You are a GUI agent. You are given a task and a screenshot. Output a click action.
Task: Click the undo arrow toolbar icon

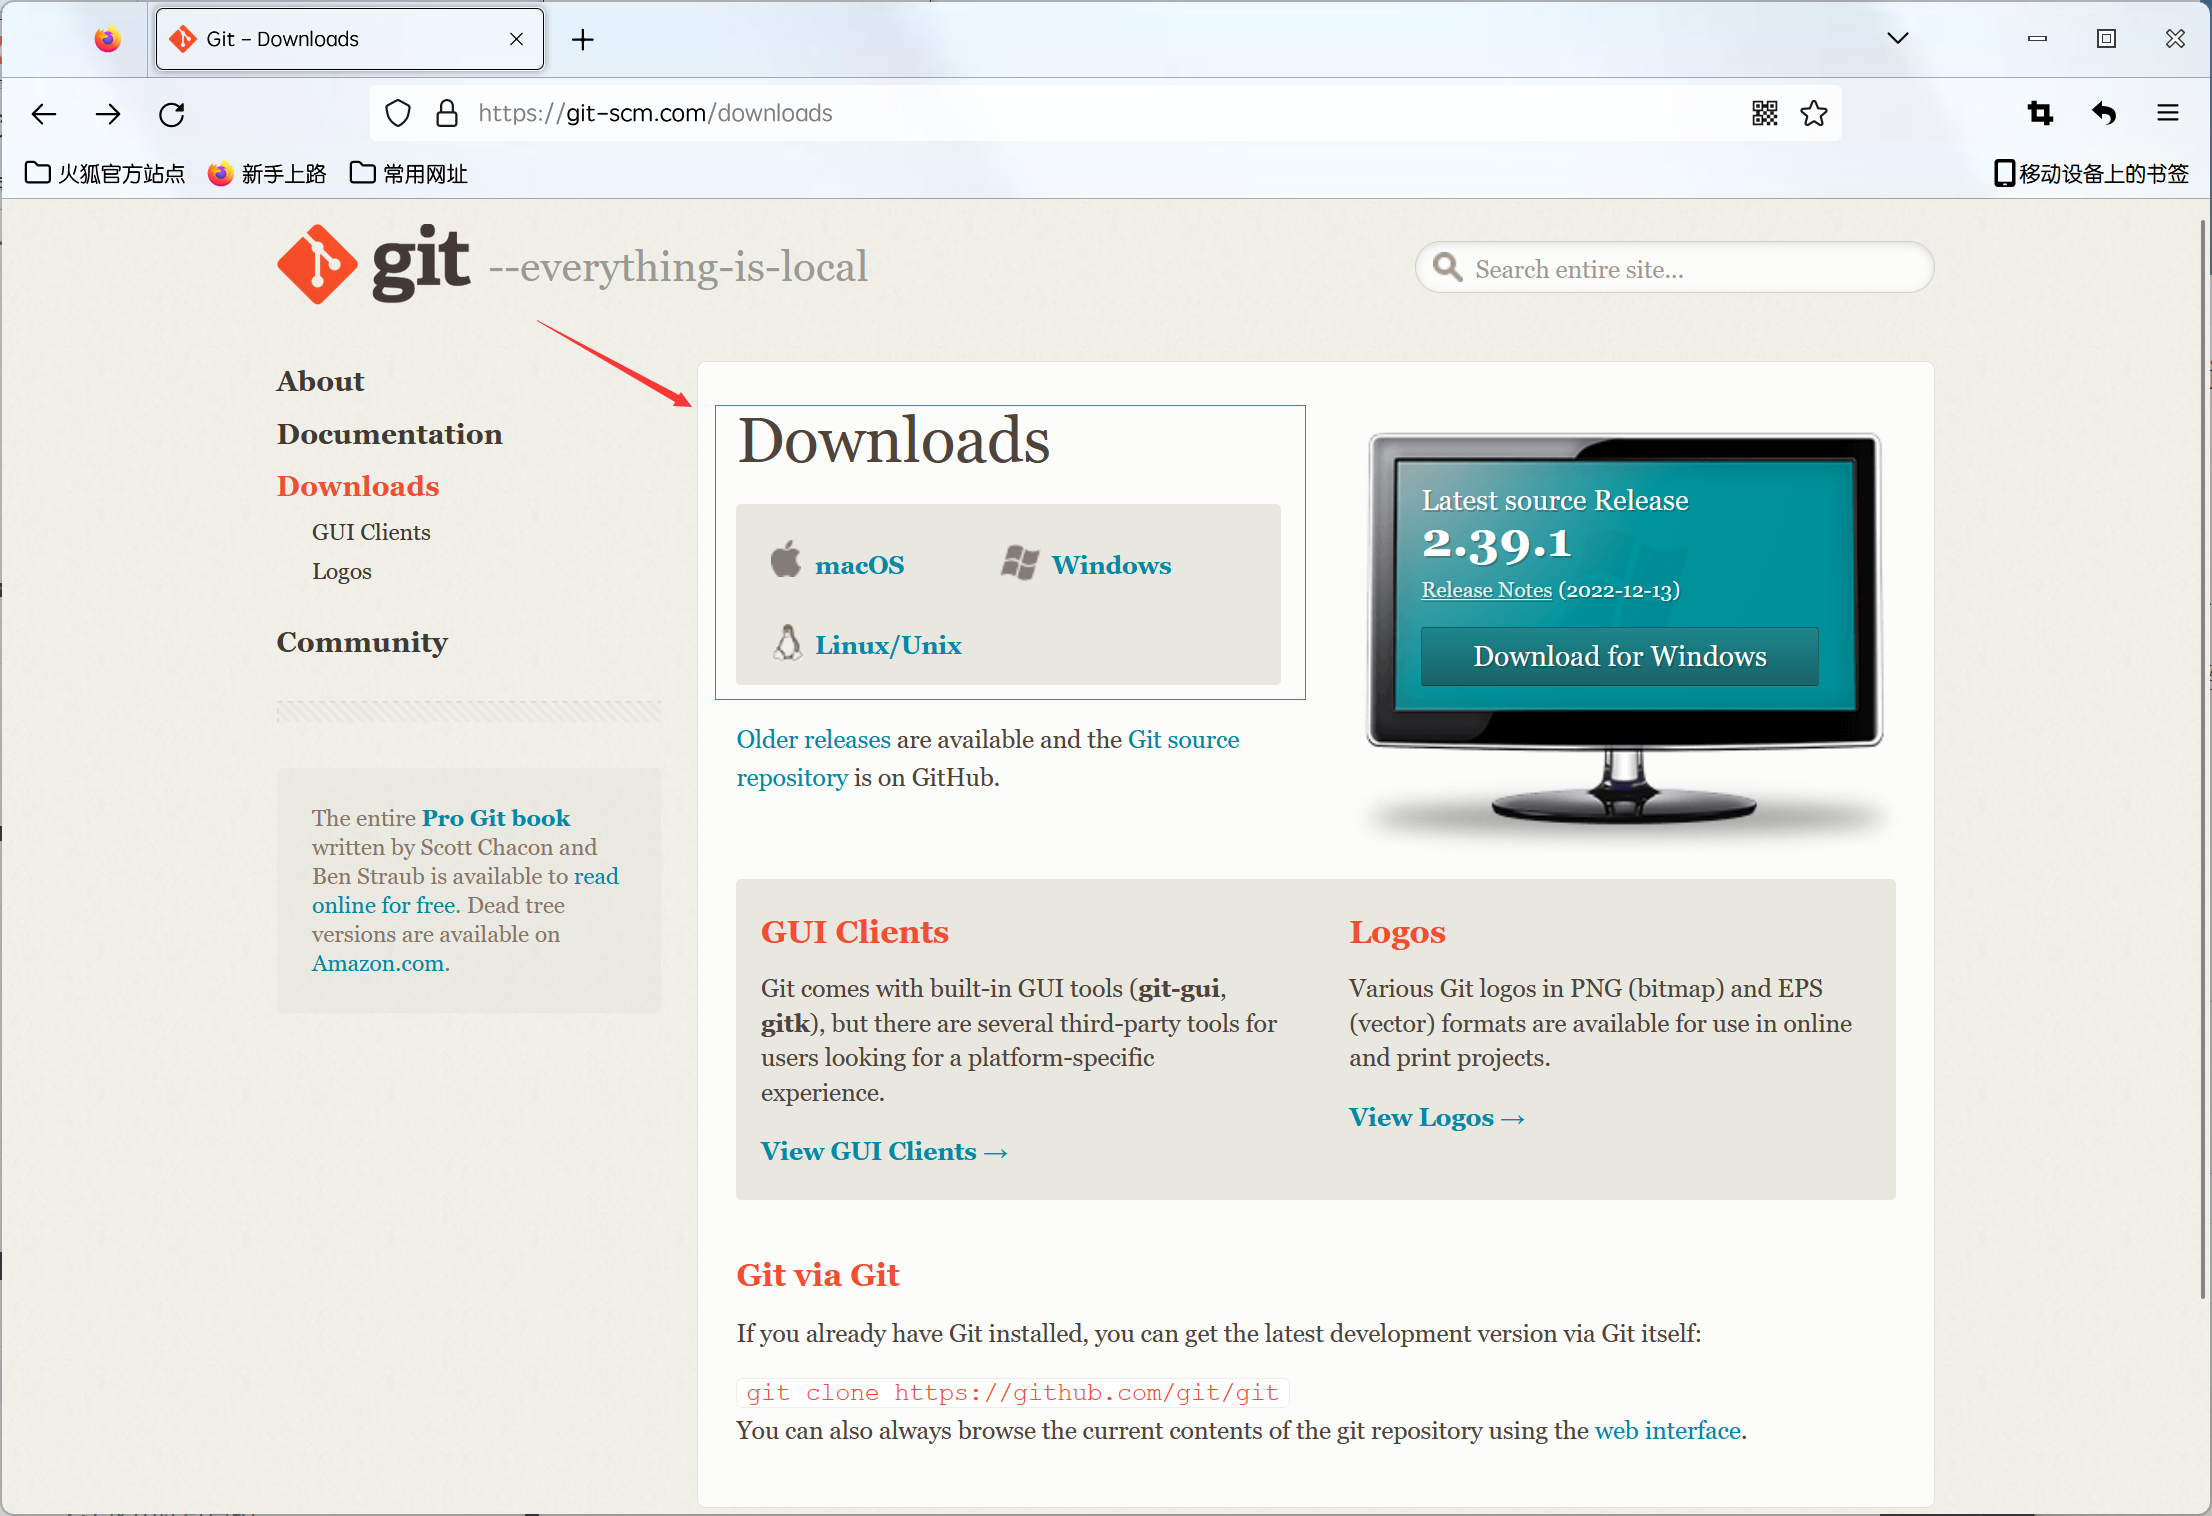point(2104,114)
